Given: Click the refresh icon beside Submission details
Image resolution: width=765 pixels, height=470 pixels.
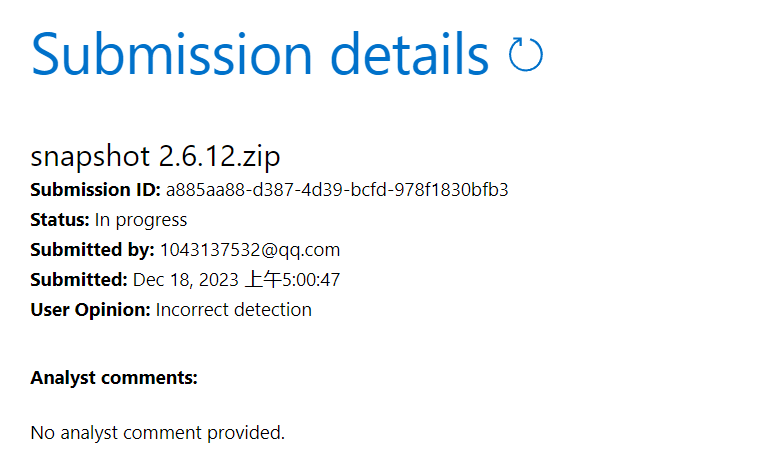Looking at the screenshot, I should click(525, 54).
